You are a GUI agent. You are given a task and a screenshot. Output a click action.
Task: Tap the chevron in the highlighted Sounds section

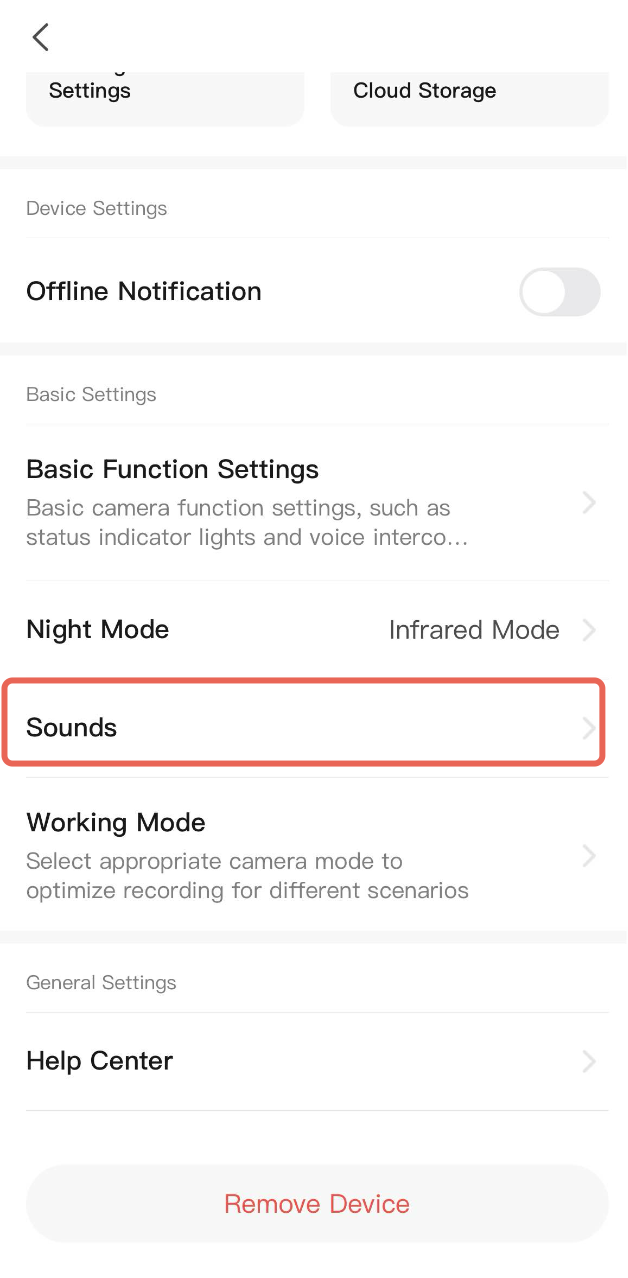[588, 728]
